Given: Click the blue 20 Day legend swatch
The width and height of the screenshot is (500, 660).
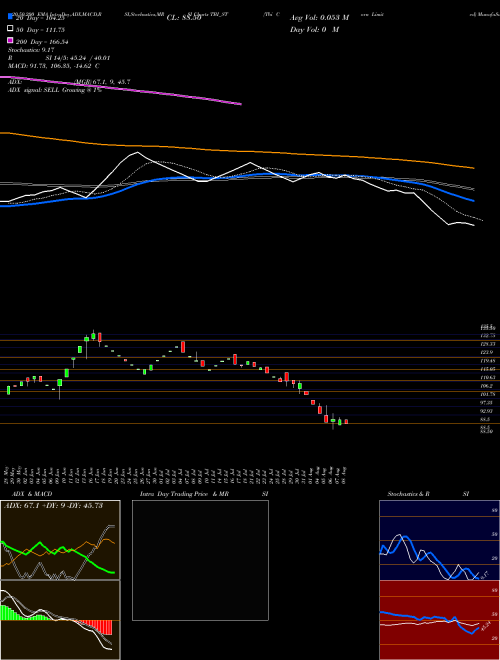Looking at the screenshot, I should [10, 17].
